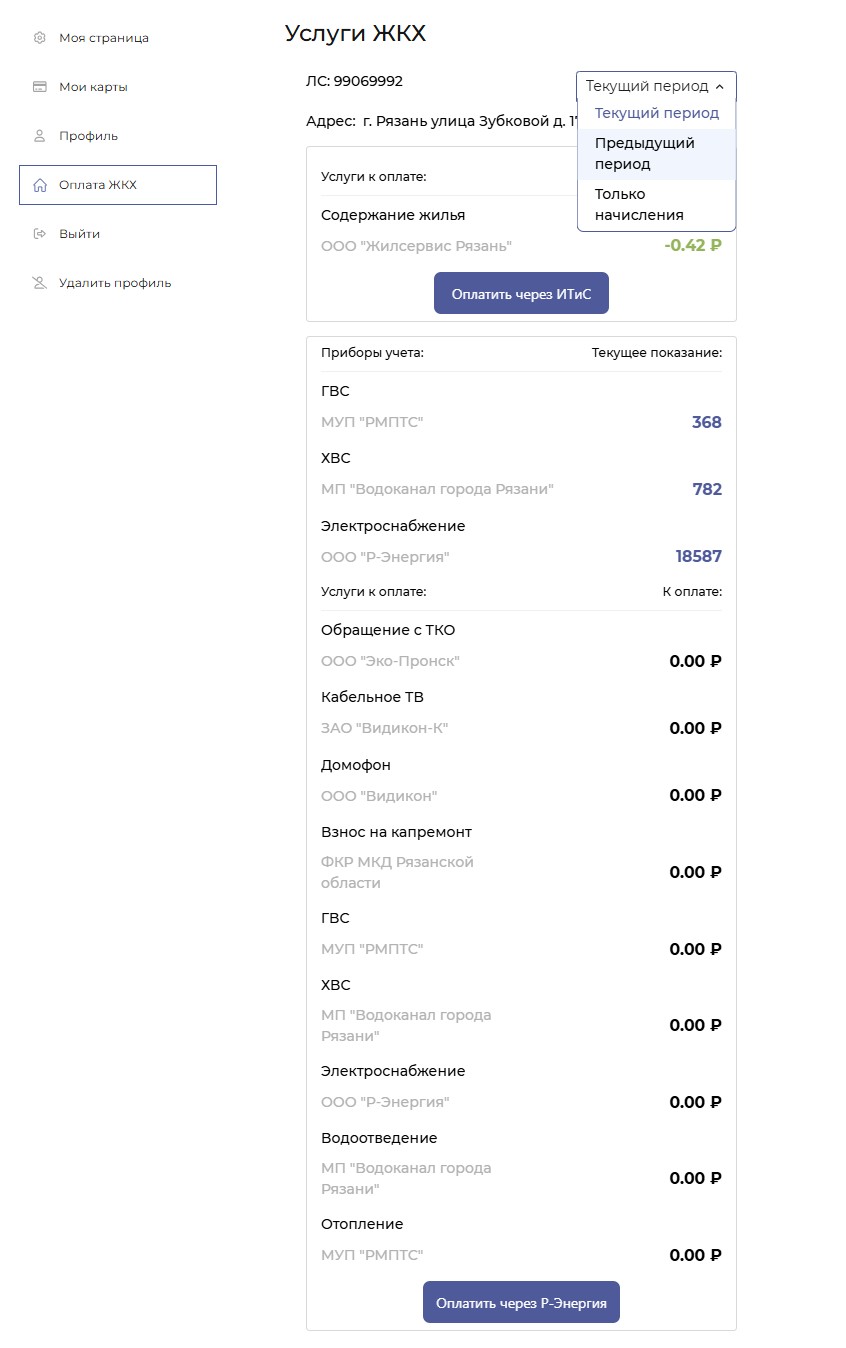The height and width of the screenshot is (1348, 846).
Task: Click the Электроснабжение reading 18587
Action: click(x=698, y=557)
